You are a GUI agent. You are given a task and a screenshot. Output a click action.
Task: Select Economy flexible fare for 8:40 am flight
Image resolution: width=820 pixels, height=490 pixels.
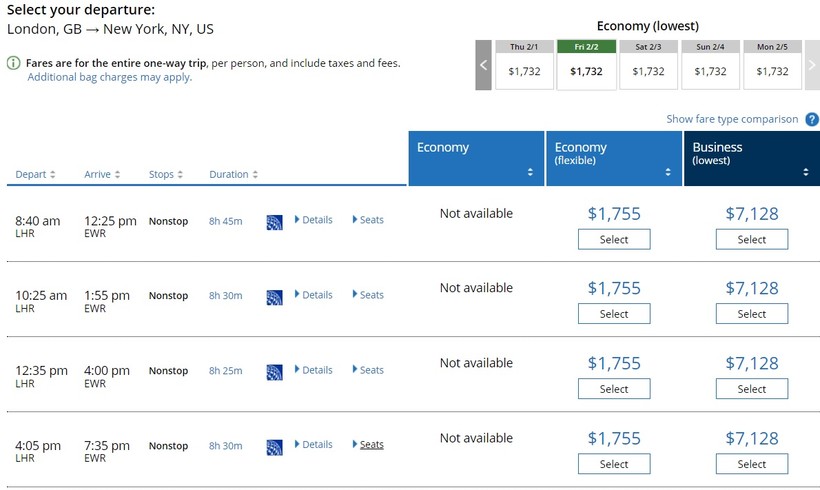click(614, 240)
